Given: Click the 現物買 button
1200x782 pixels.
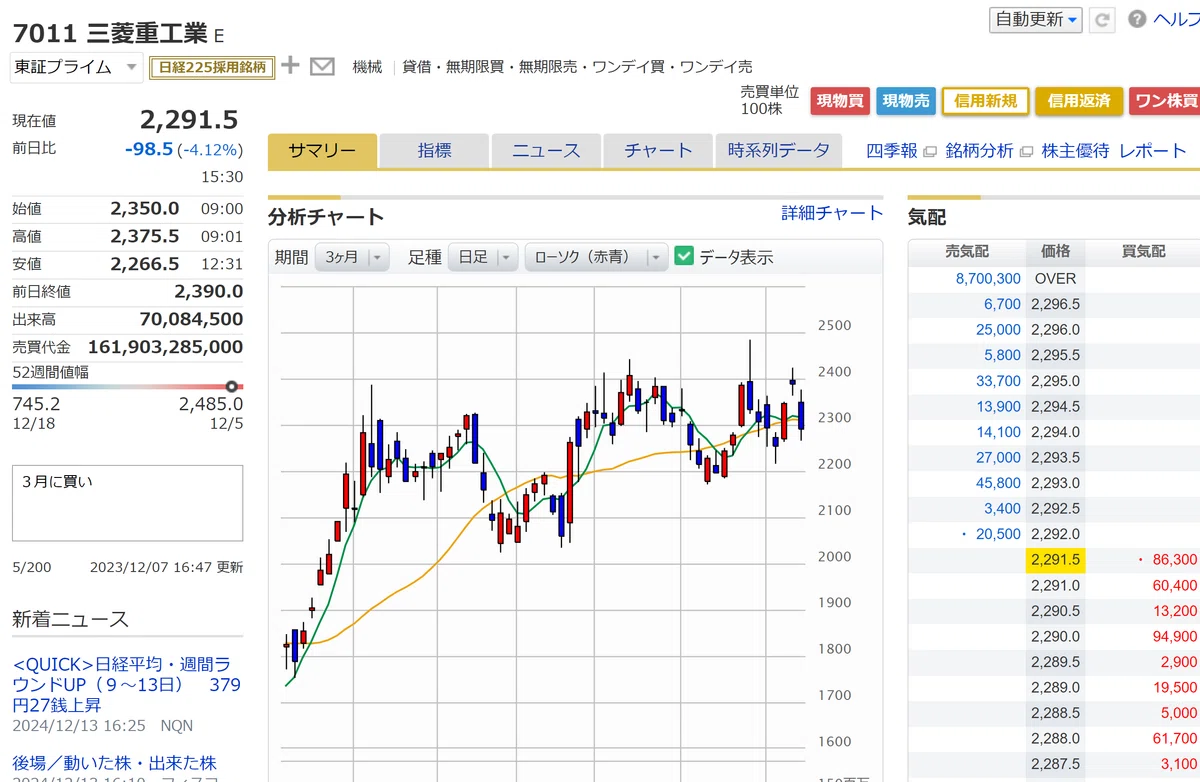Looking at the screenshot, I should pos(840,101).
